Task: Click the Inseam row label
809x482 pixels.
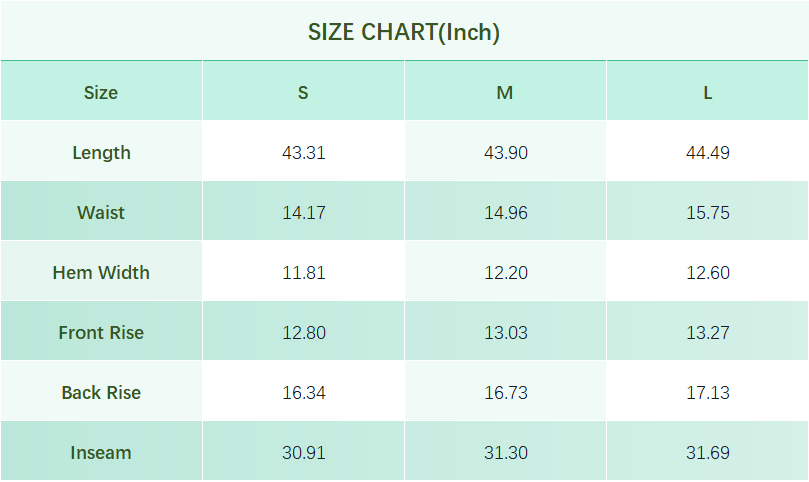Action: coord(101,453)
